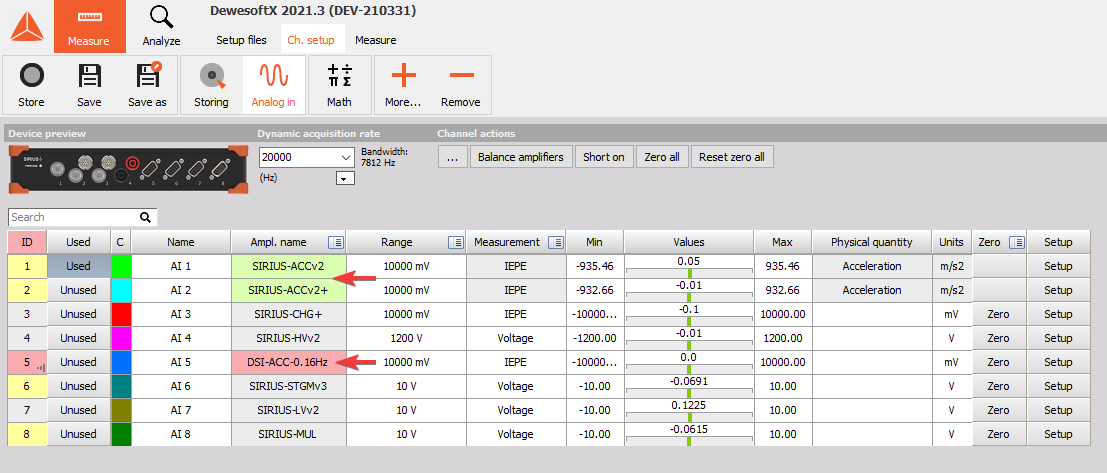Click the SIRIUS device preview image
The width and height of the screenshot is (1107, 473).
click(128, 169)
